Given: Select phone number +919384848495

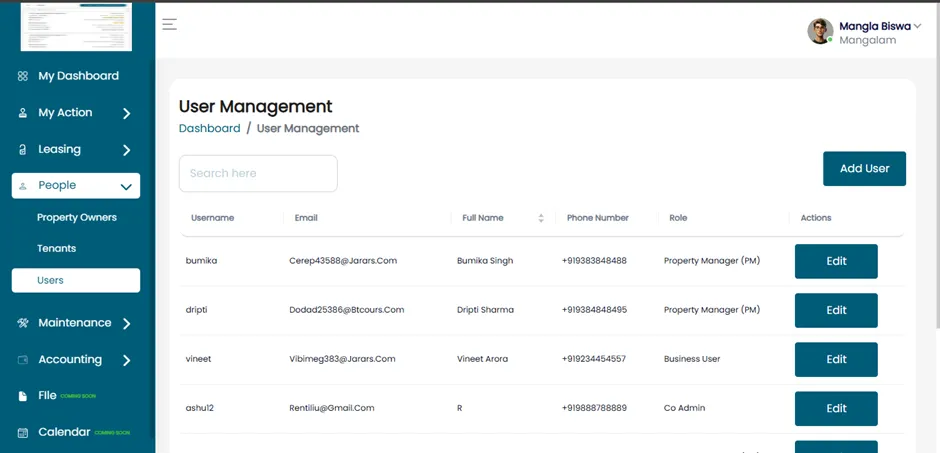Looking at the screenshot, I should coord(594,310).
